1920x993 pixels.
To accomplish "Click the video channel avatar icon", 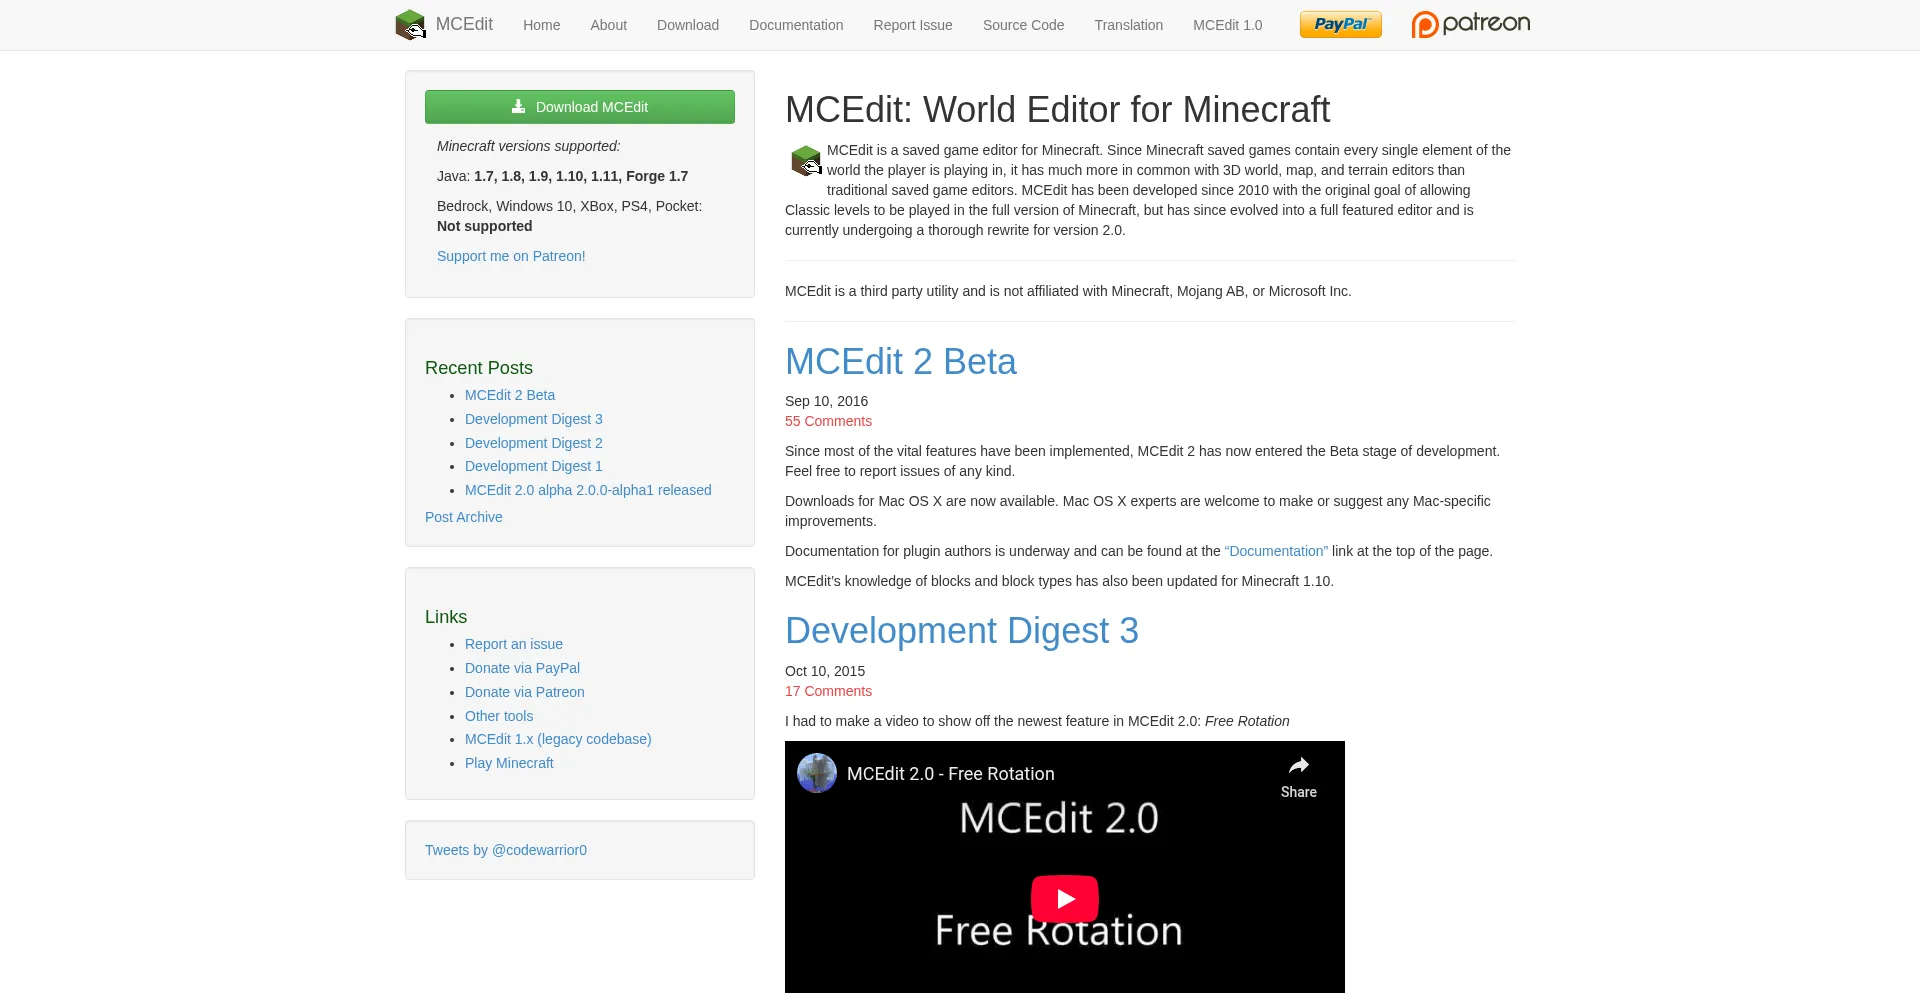I will [x=817, y=773].
